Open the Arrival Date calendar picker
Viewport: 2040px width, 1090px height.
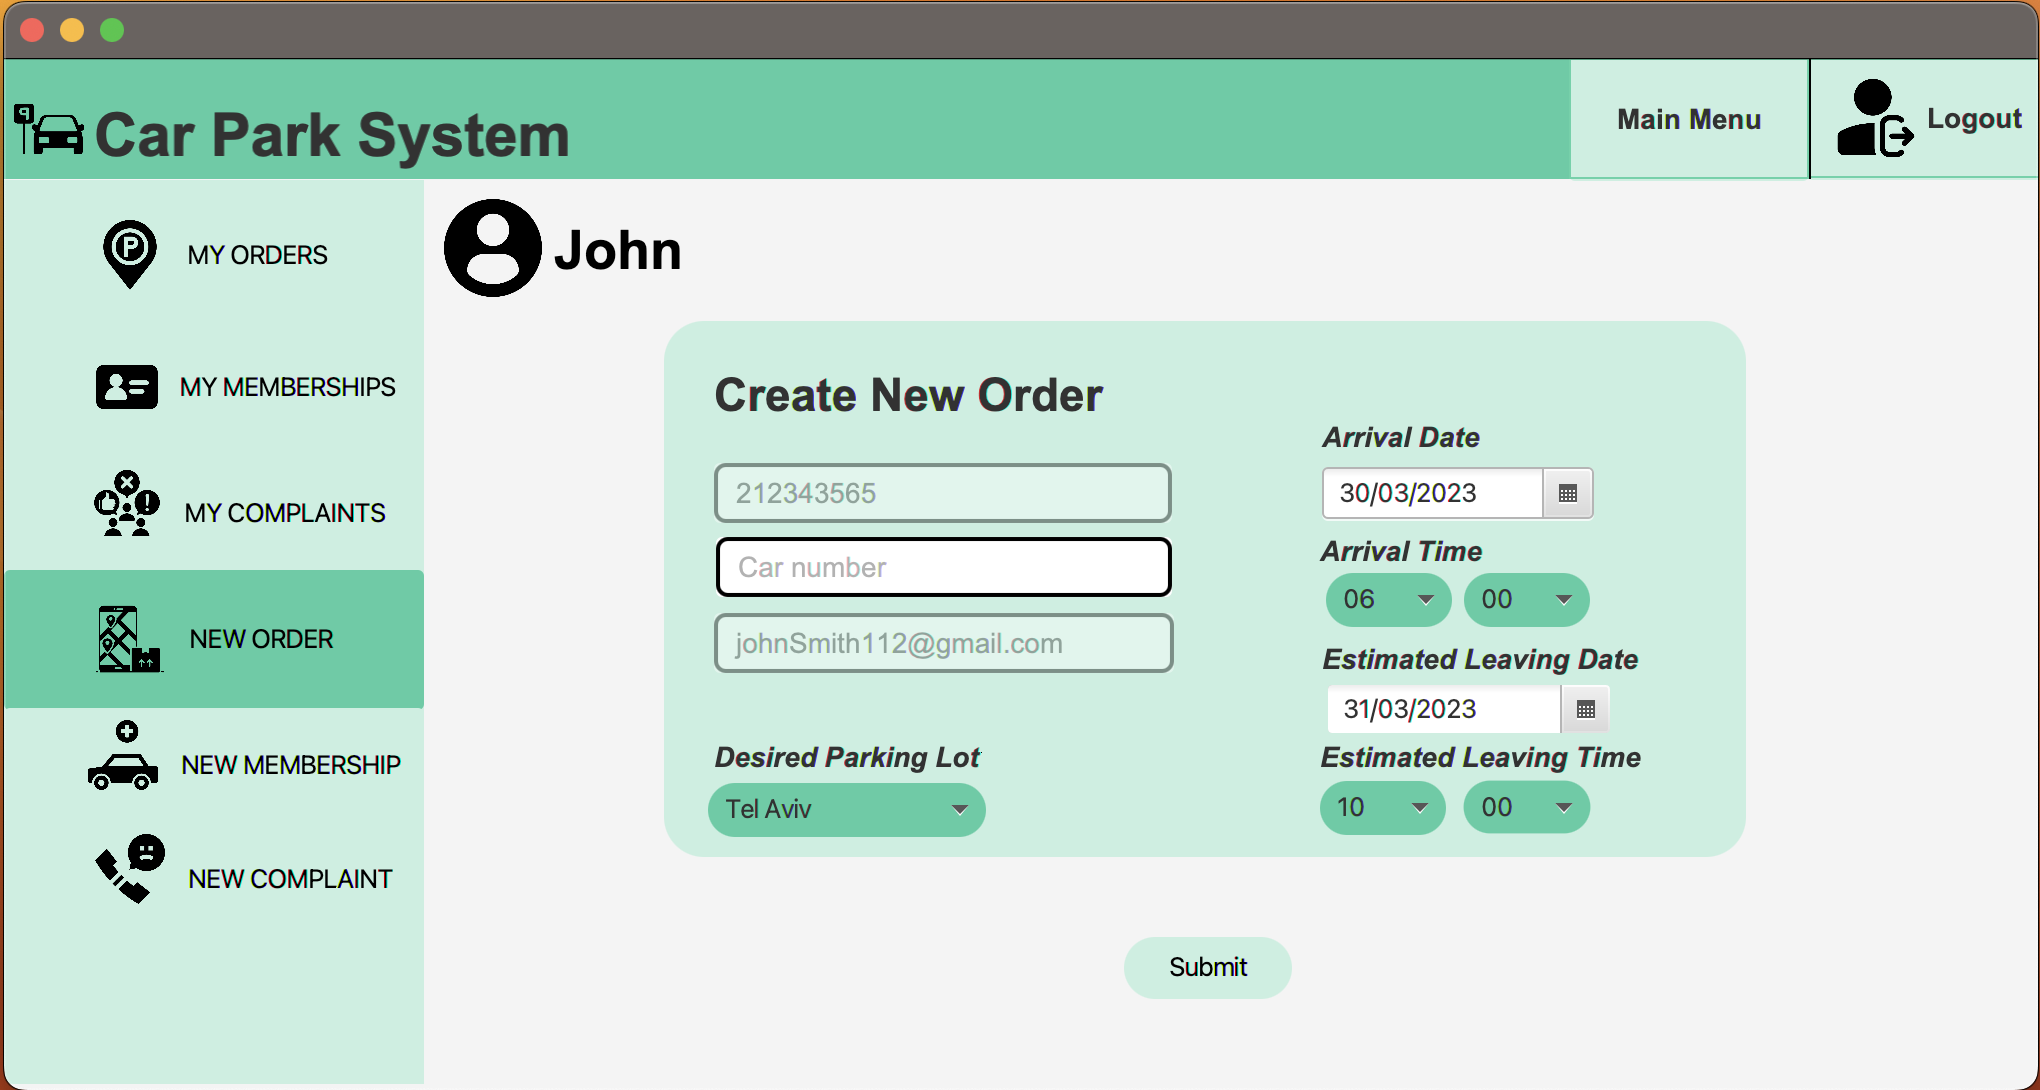[x=1567, y=493]
